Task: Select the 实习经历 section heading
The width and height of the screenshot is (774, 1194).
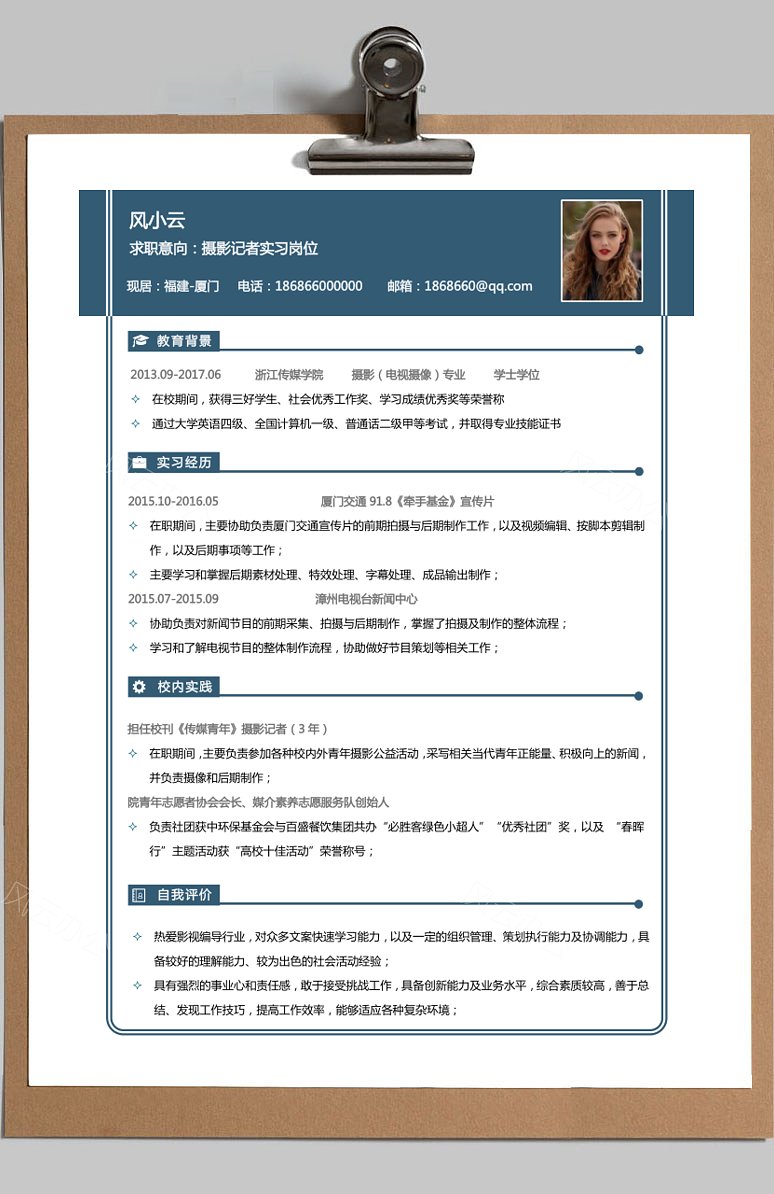Action: [184, 462]
